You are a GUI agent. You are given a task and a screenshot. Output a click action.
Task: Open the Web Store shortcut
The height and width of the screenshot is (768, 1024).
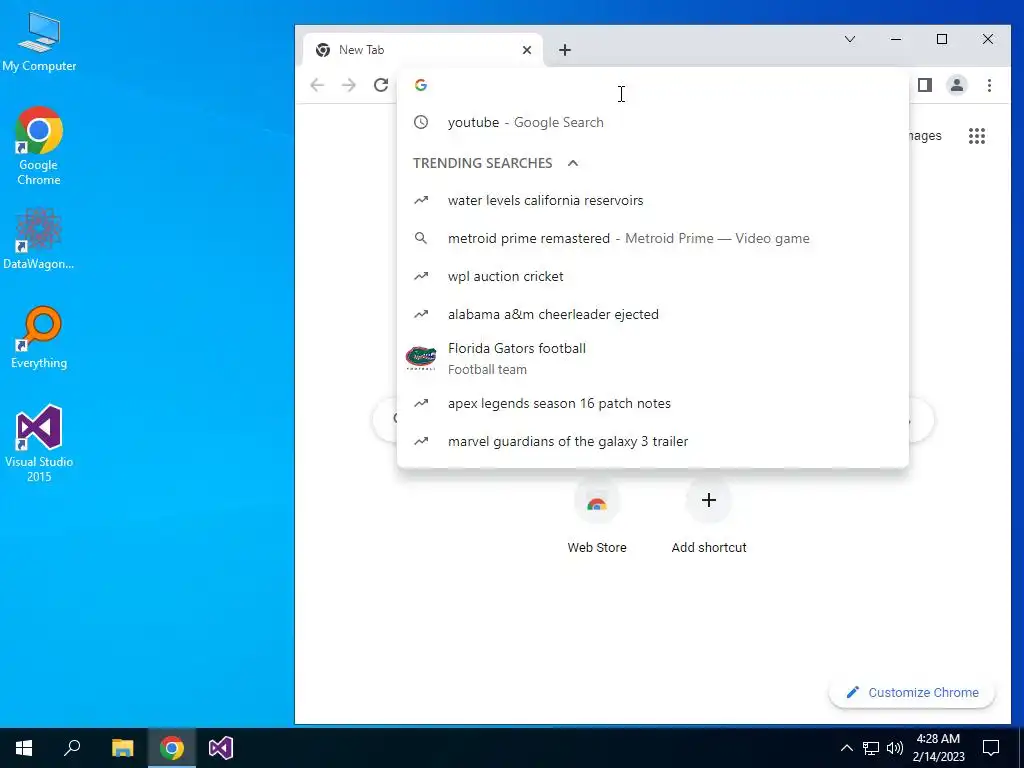point(597,517)
